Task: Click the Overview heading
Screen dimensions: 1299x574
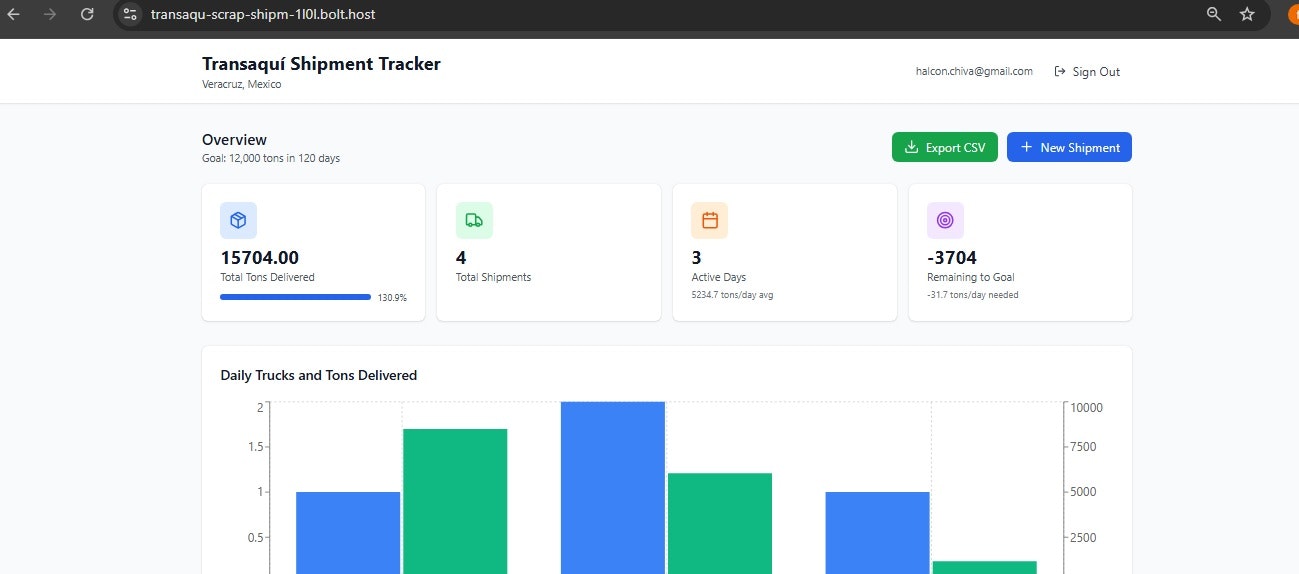Action: (x=234, y=140)
